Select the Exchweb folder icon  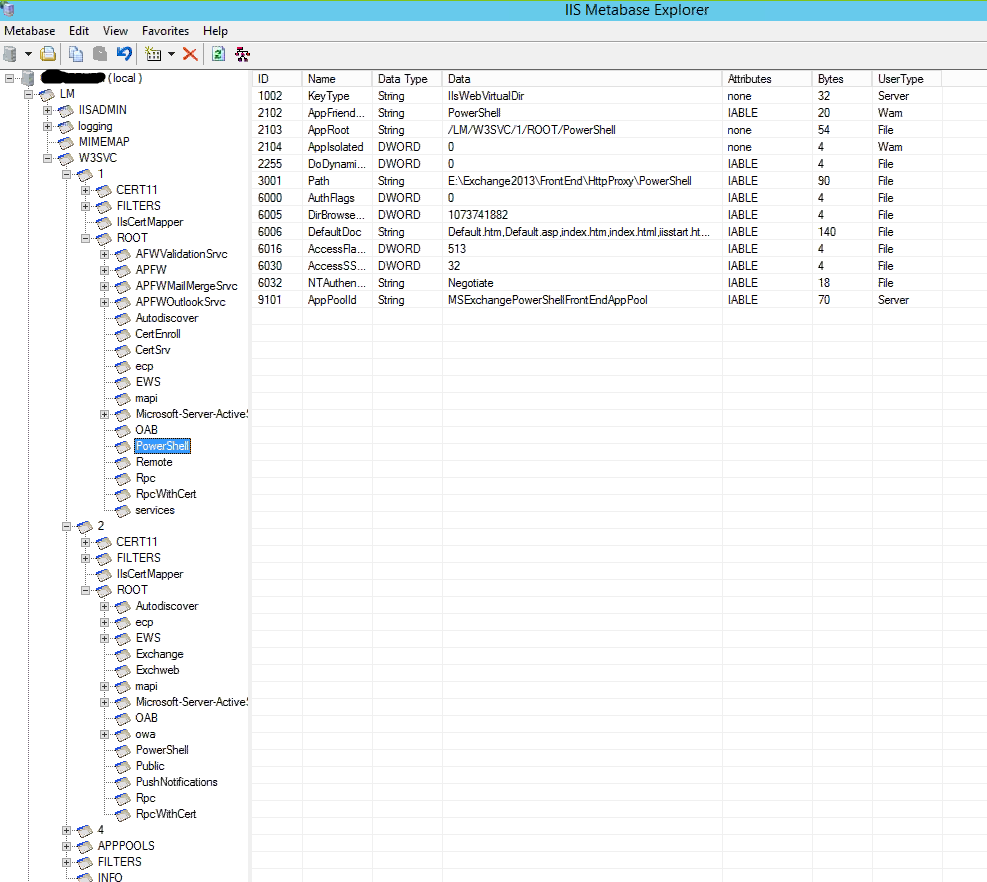coord(123,670)
